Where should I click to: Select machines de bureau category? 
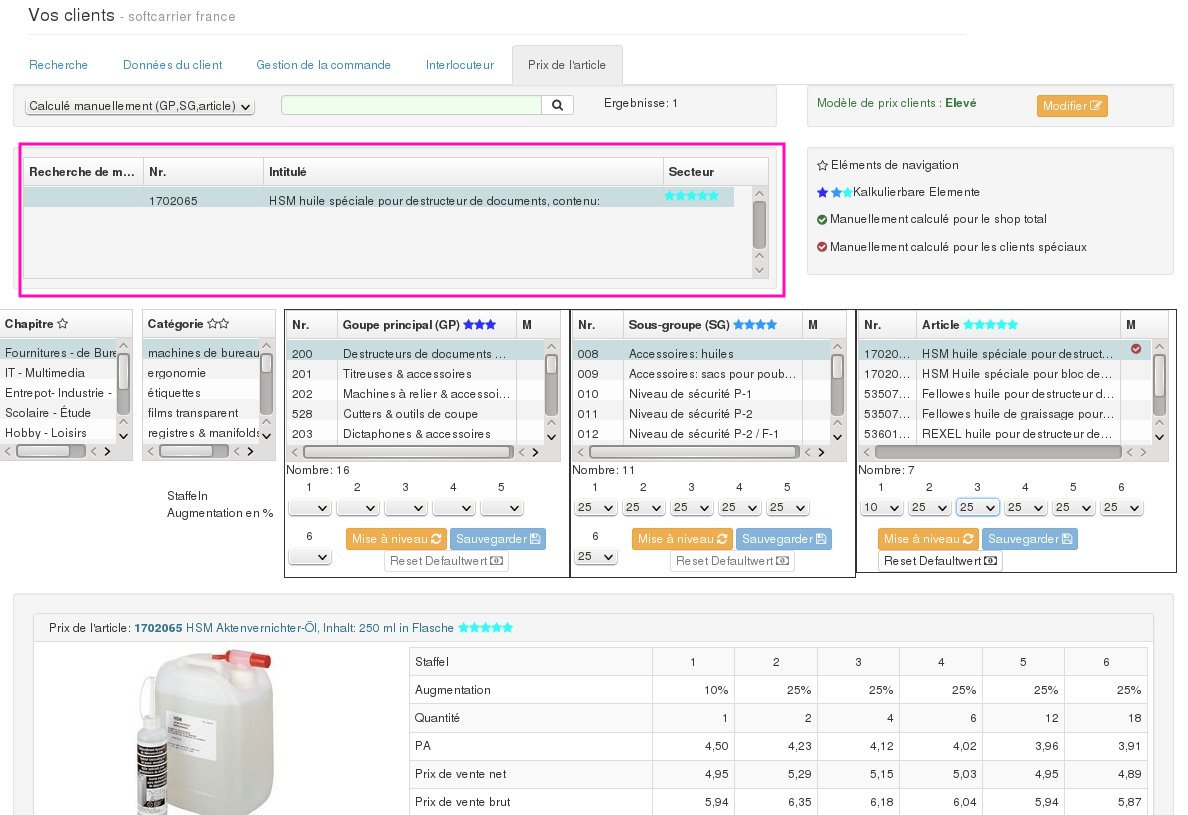pyautogui.click(x=203, y=352)
